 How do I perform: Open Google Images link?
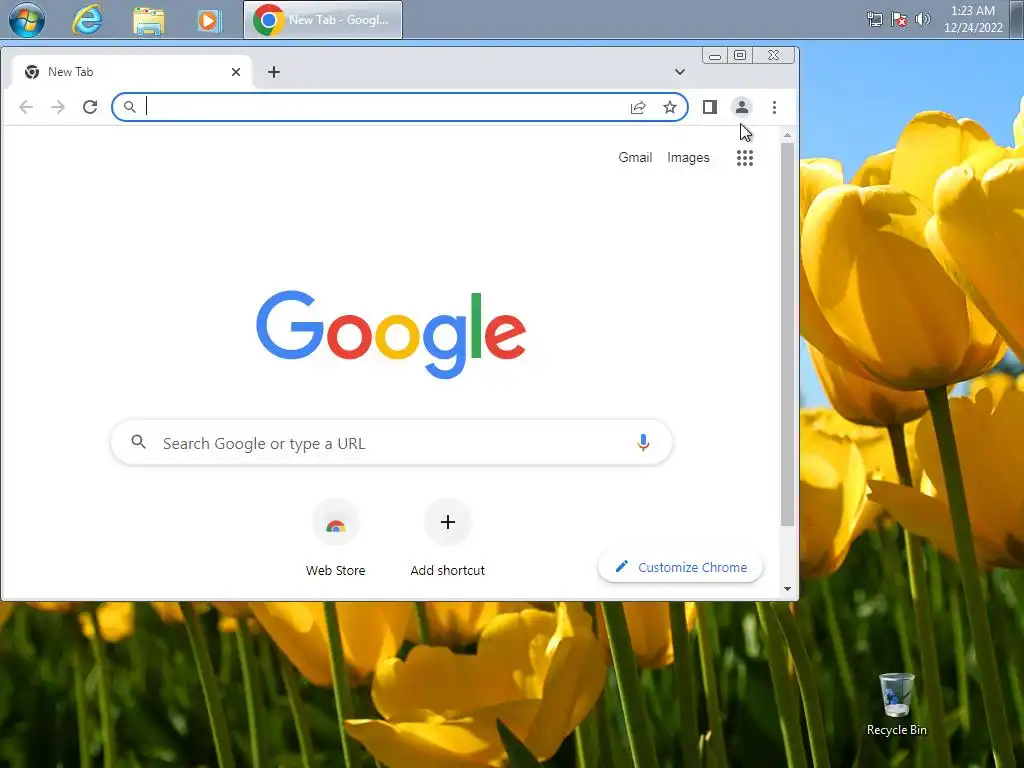[688, 157]
